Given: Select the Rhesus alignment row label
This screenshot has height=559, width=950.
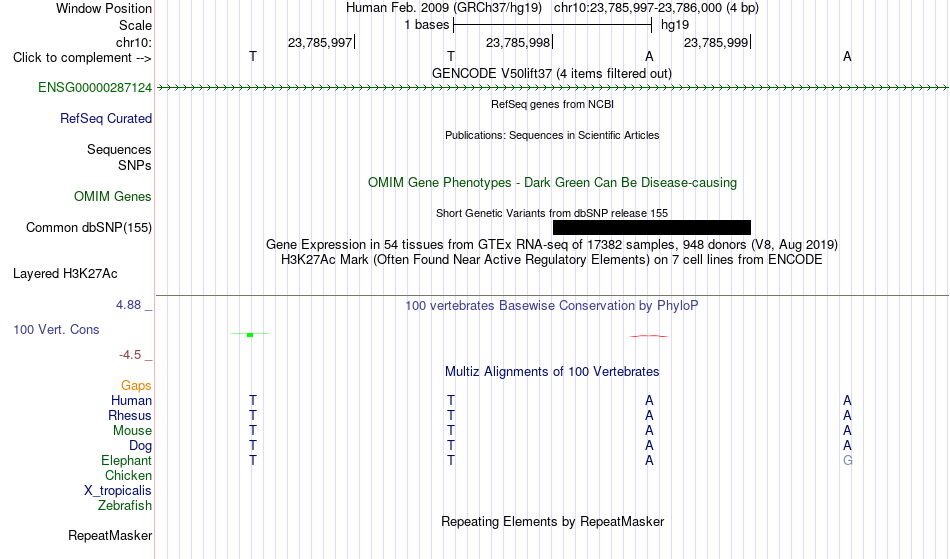Looking at the screenshot, I should click(130, 416).
